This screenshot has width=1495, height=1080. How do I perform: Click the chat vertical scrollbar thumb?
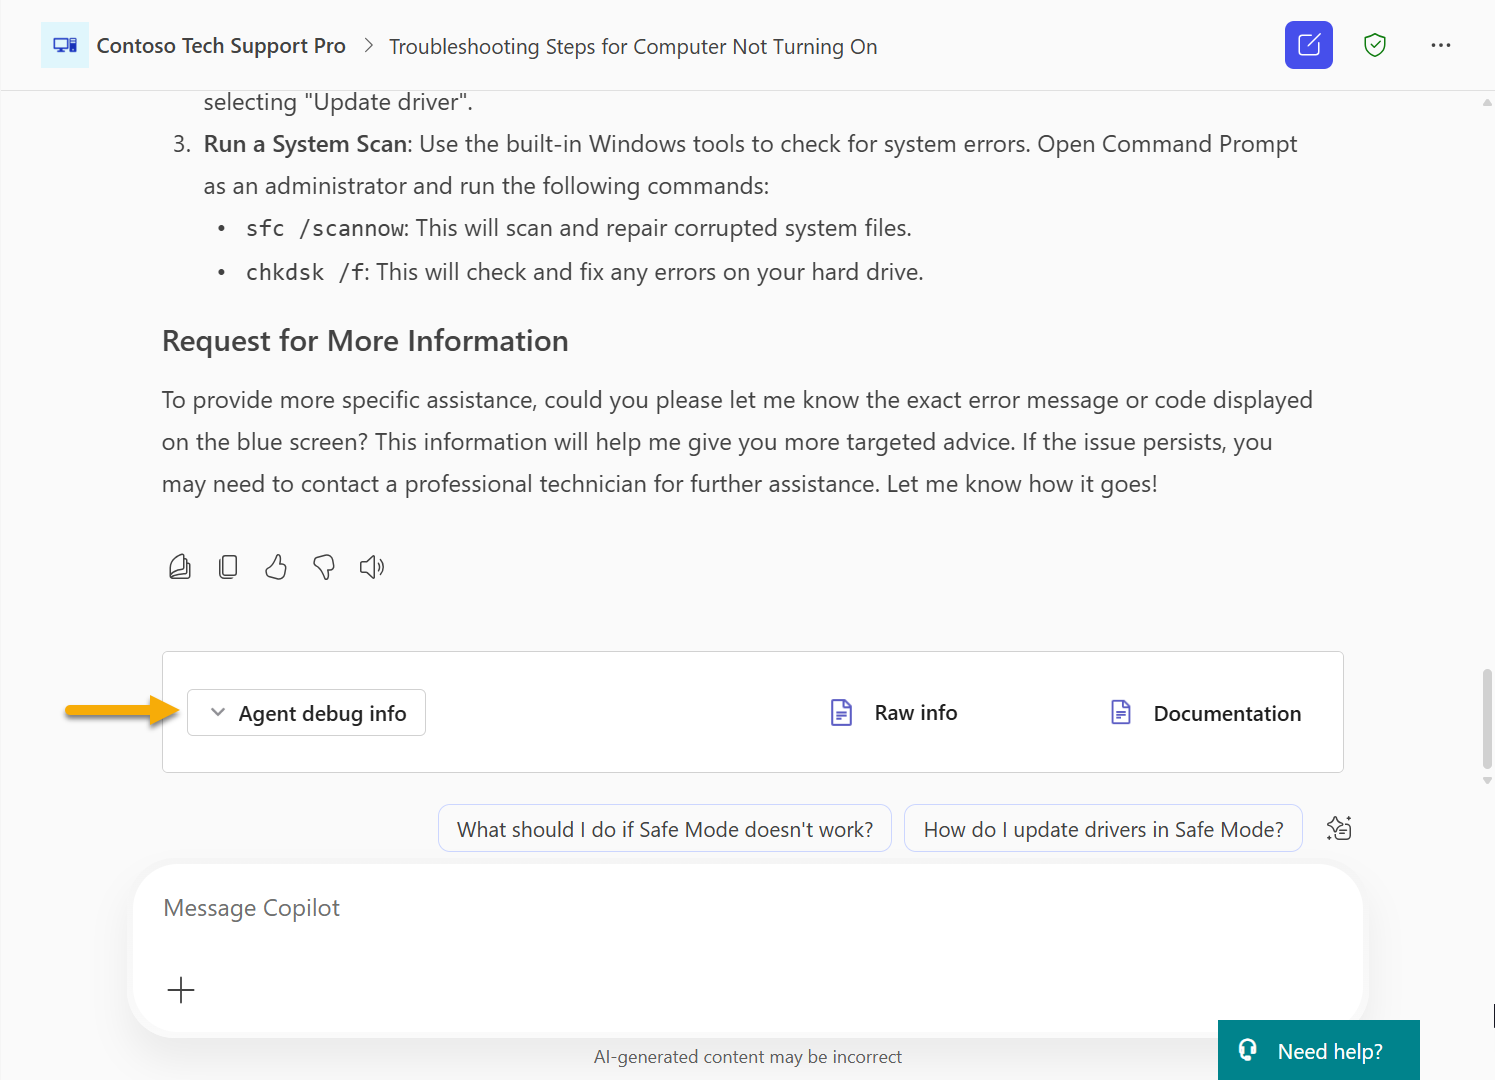click(1487, 719)
